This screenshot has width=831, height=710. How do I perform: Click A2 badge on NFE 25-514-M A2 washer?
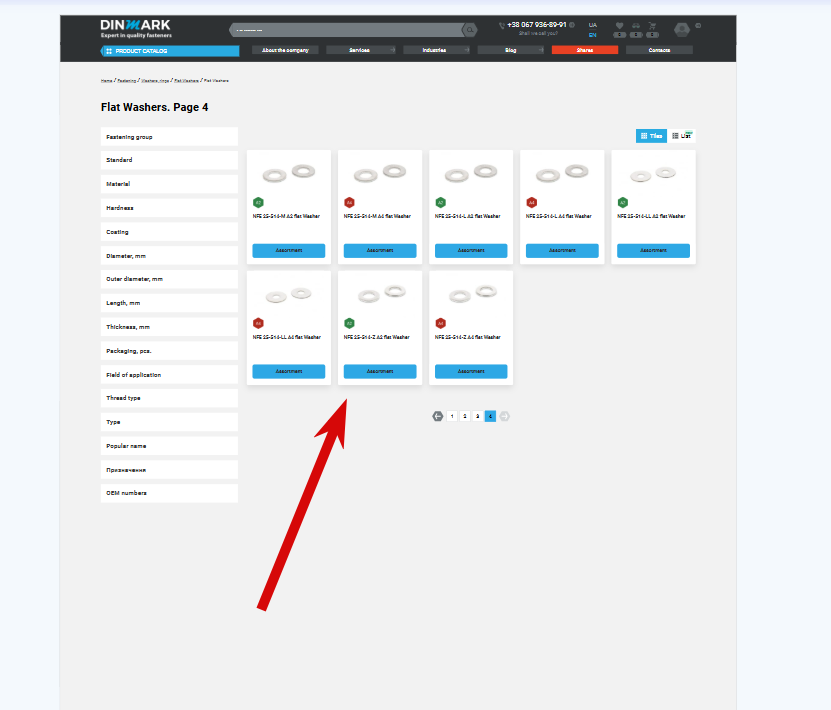[x=258, y=202]
